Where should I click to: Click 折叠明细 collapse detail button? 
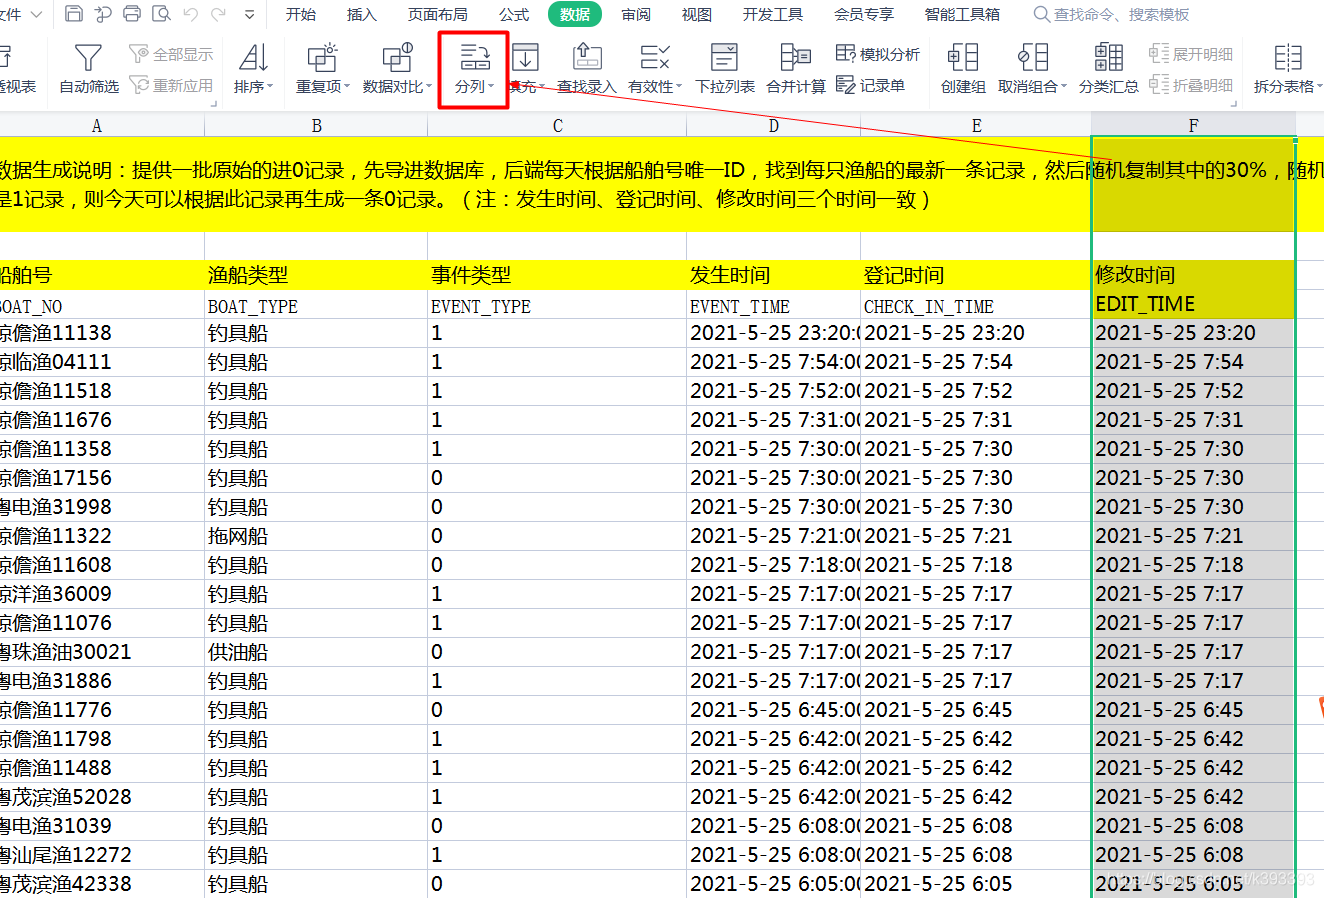coord(1191,86)
